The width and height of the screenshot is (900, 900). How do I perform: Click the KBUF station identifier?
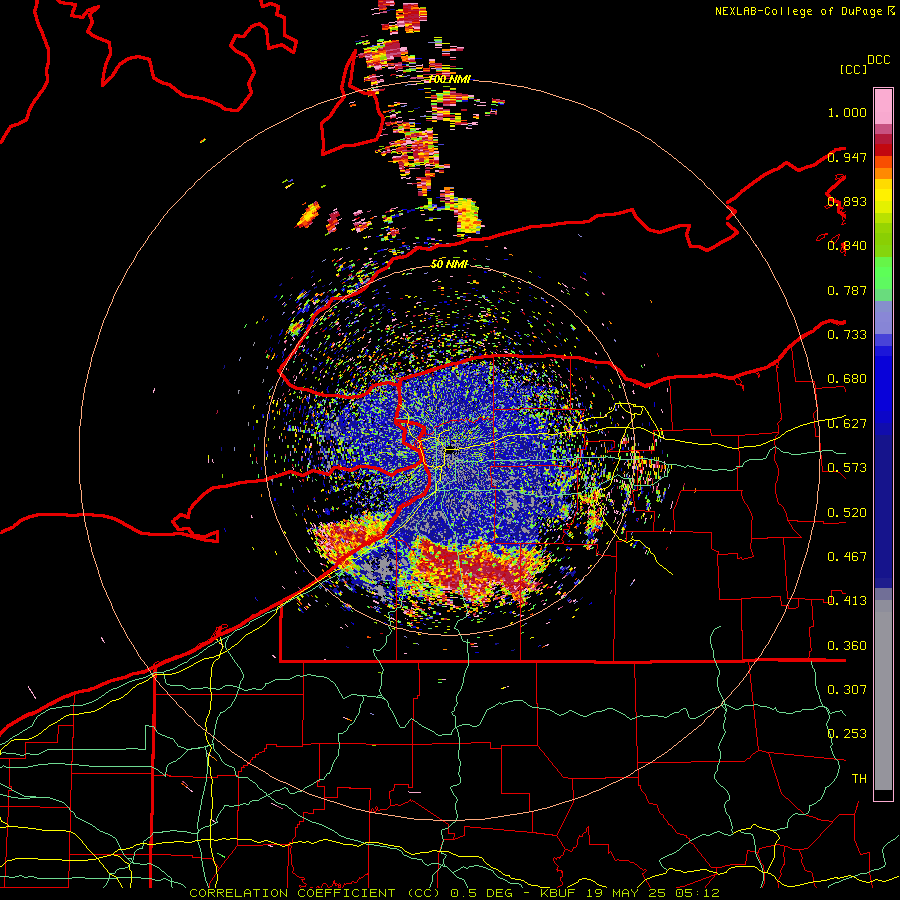pos(557,893)
